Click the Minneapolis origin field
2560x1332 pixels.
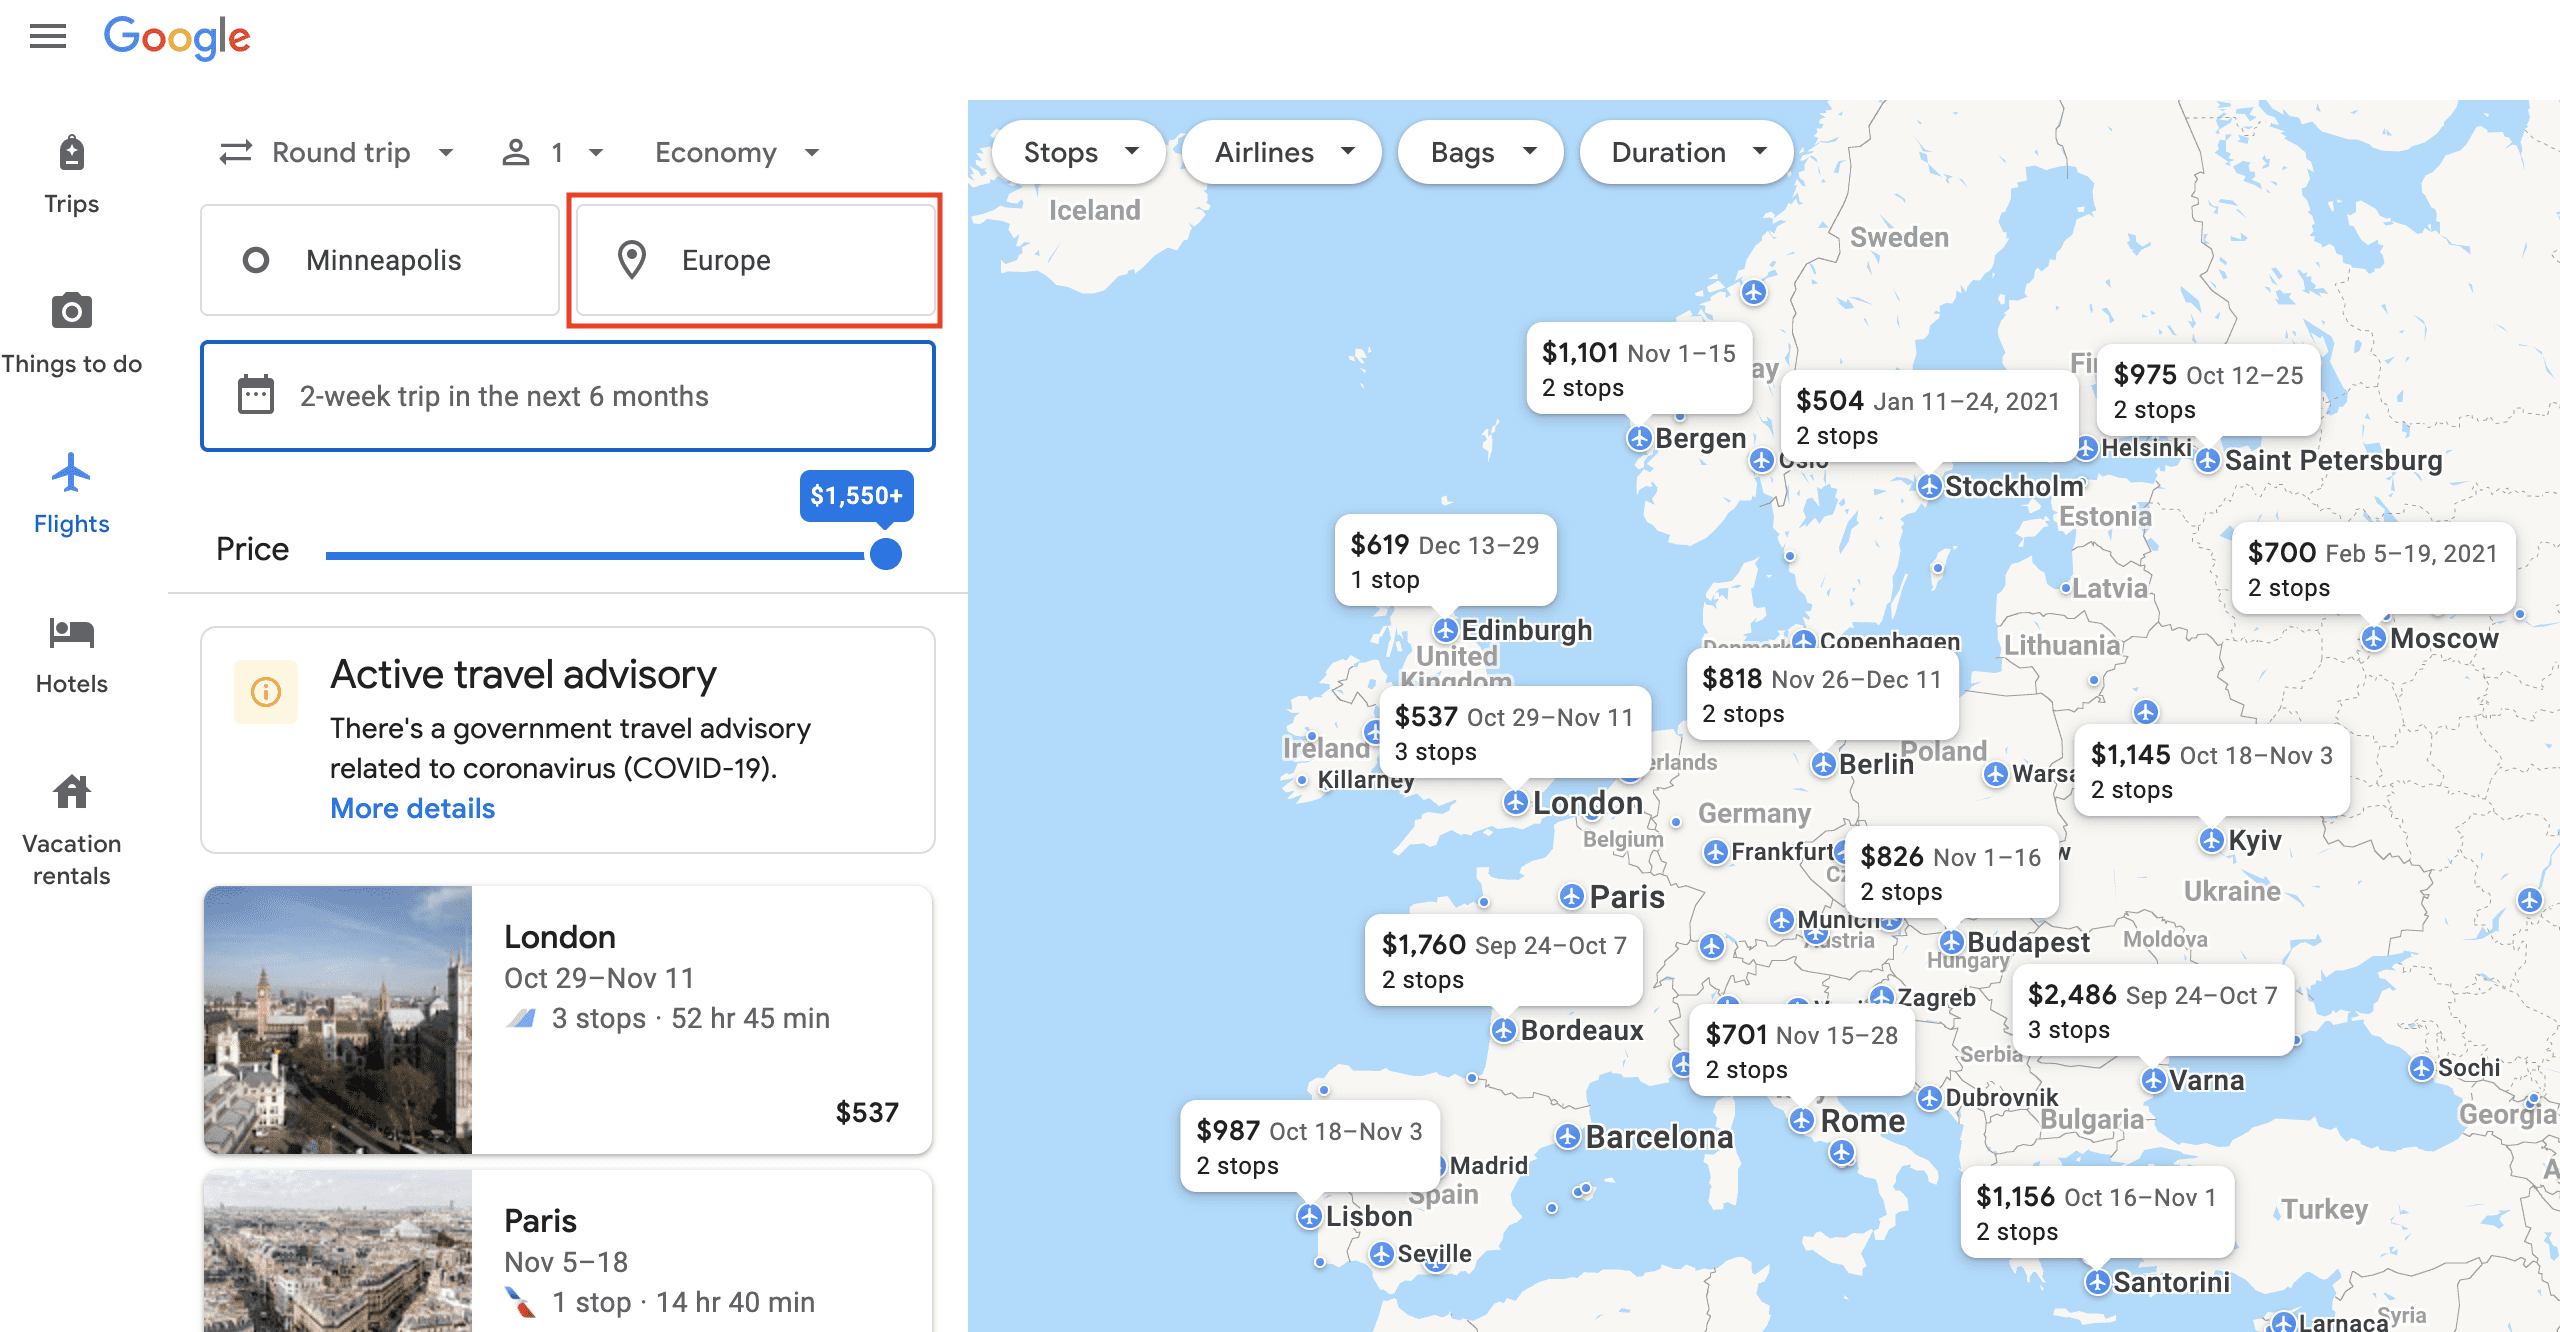380,260
